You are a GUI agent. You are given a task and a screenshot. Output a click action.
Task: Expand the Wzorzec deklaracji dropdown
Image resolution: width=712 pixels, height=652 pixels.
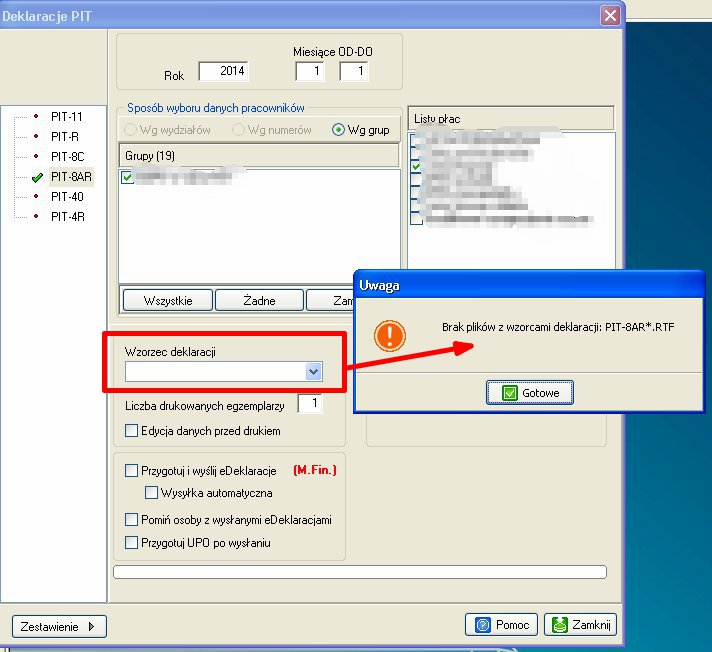tap(313, 372)
